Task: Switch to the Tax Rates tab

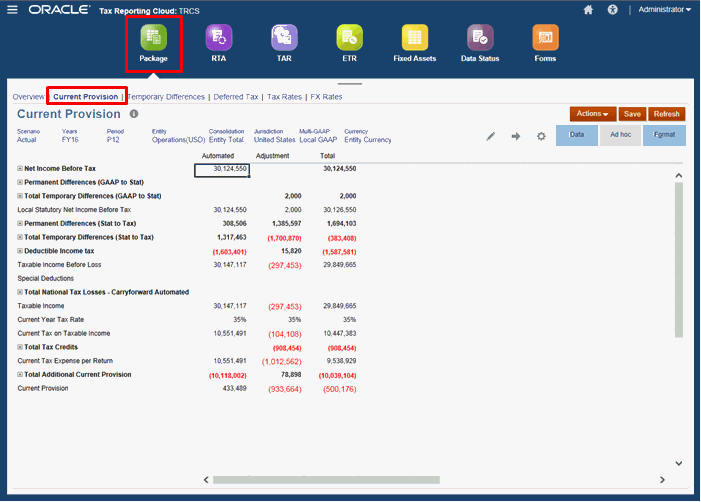Action: coord(284,97)
